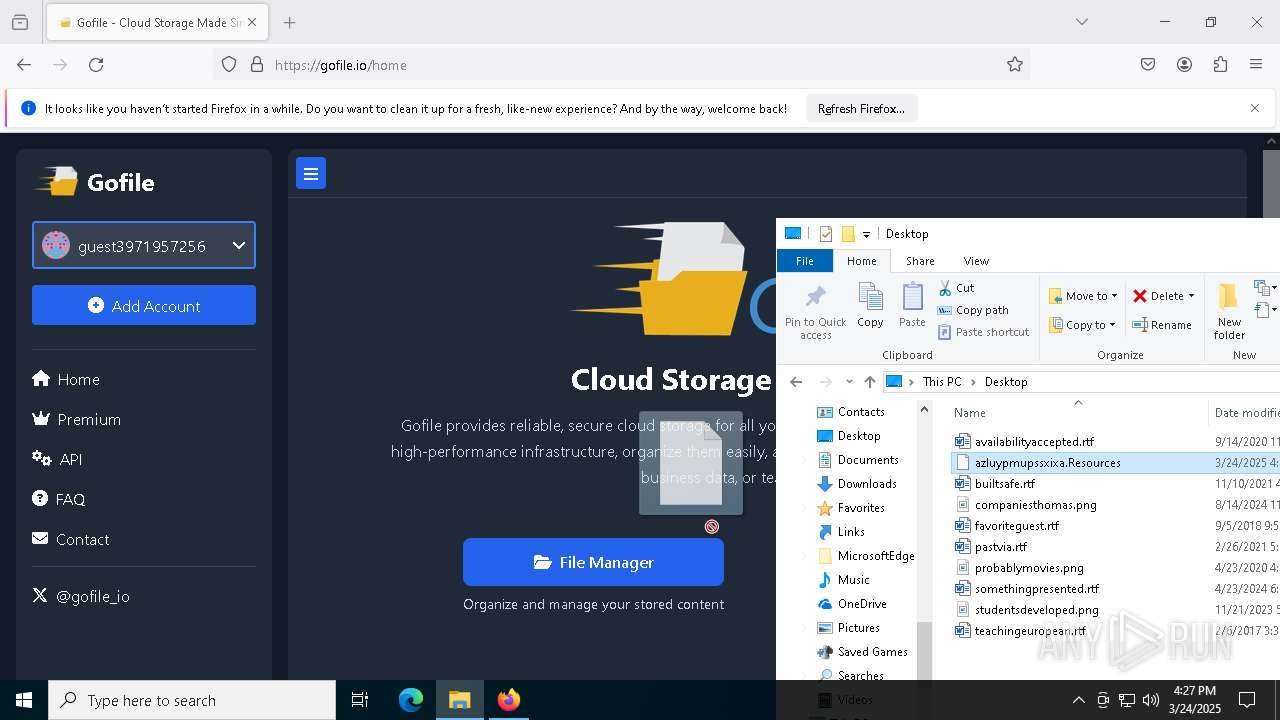Screen dimensions: 1280x720
Task: Close the Gofile browser tab
Action: [x=252, y=22]
